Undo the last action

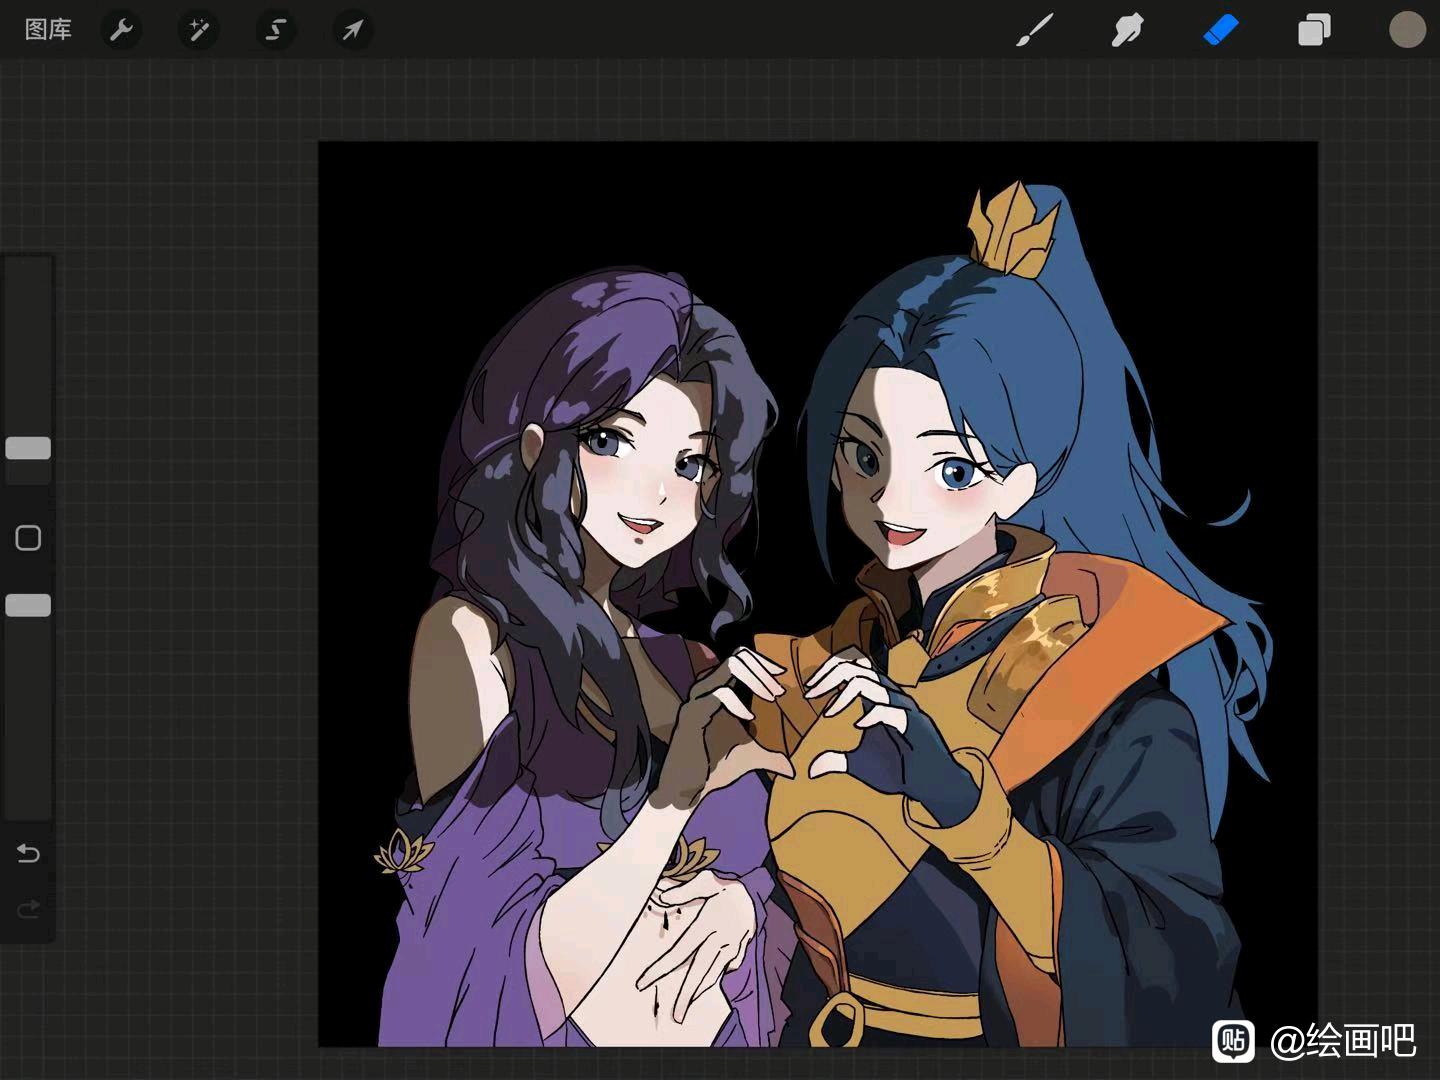pyautogui.click(x=28, y=853)
